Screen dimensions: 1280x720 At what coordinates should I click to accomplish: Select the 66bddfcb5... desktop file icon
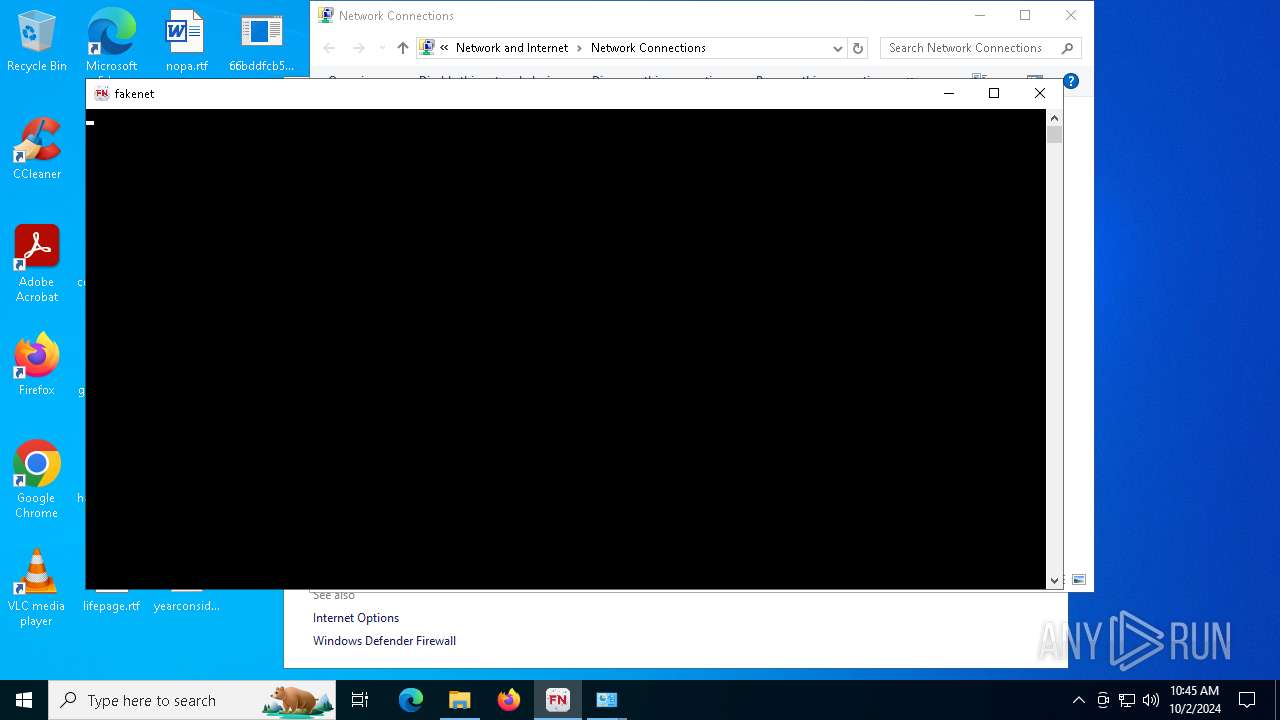pos(261,41)
